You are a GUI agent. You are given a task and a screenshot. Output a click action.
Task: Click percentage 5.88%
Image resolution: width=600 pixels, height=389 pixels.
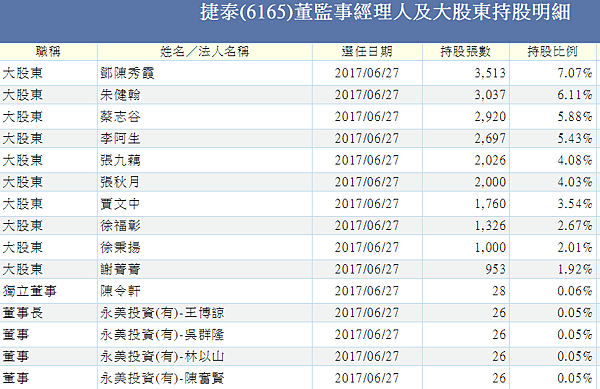575,117
